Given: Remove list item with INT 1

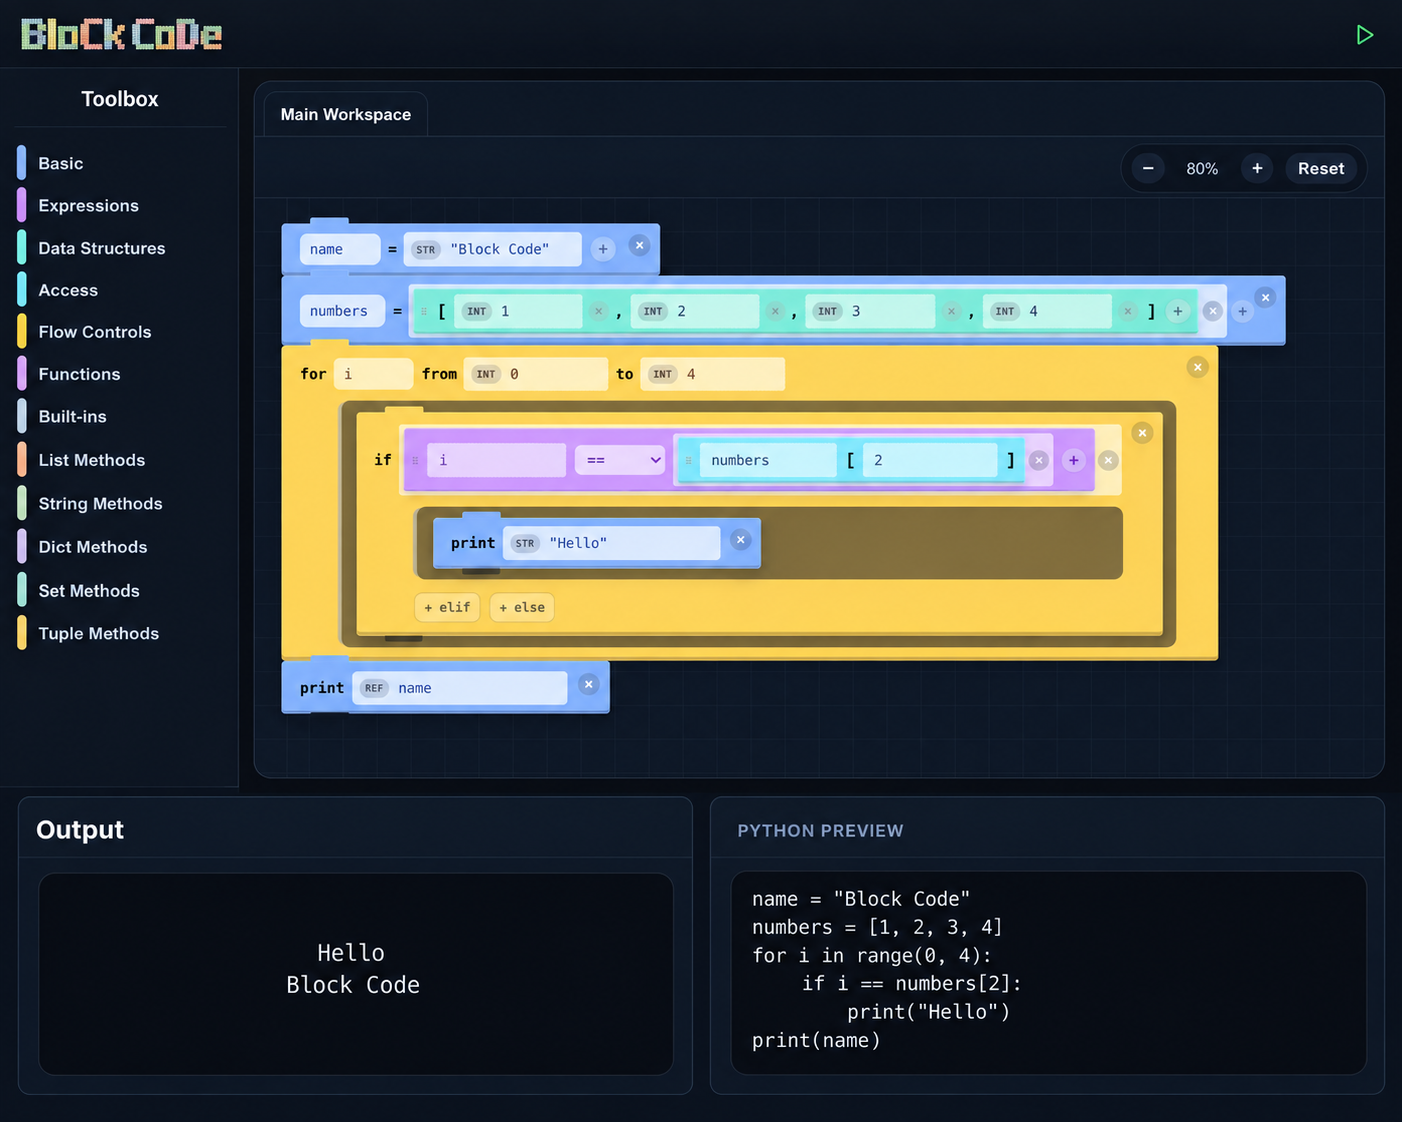Looking at the screenshot, I should [598, 311].
